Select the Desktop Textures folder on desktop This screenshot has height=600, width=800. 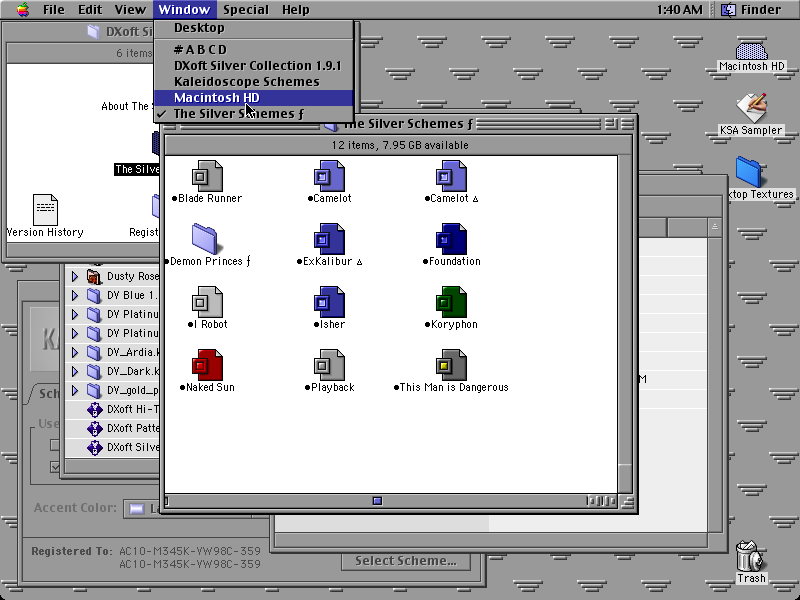(748, 172)
